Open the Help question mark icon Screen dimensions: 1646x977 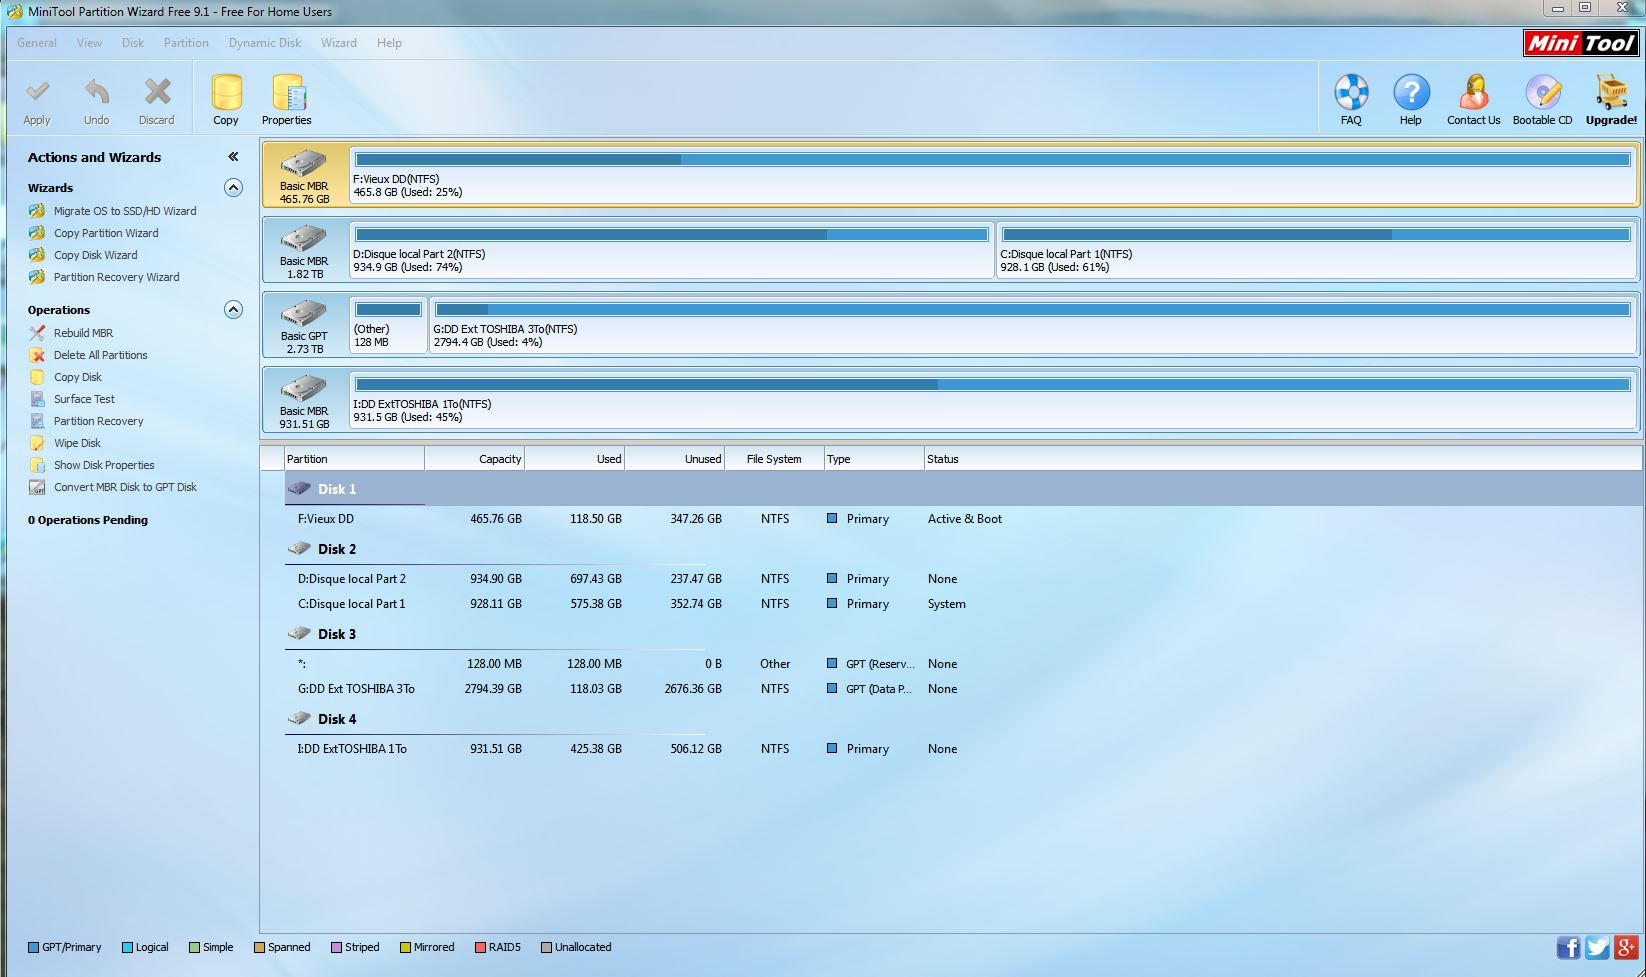(1411, 92)
